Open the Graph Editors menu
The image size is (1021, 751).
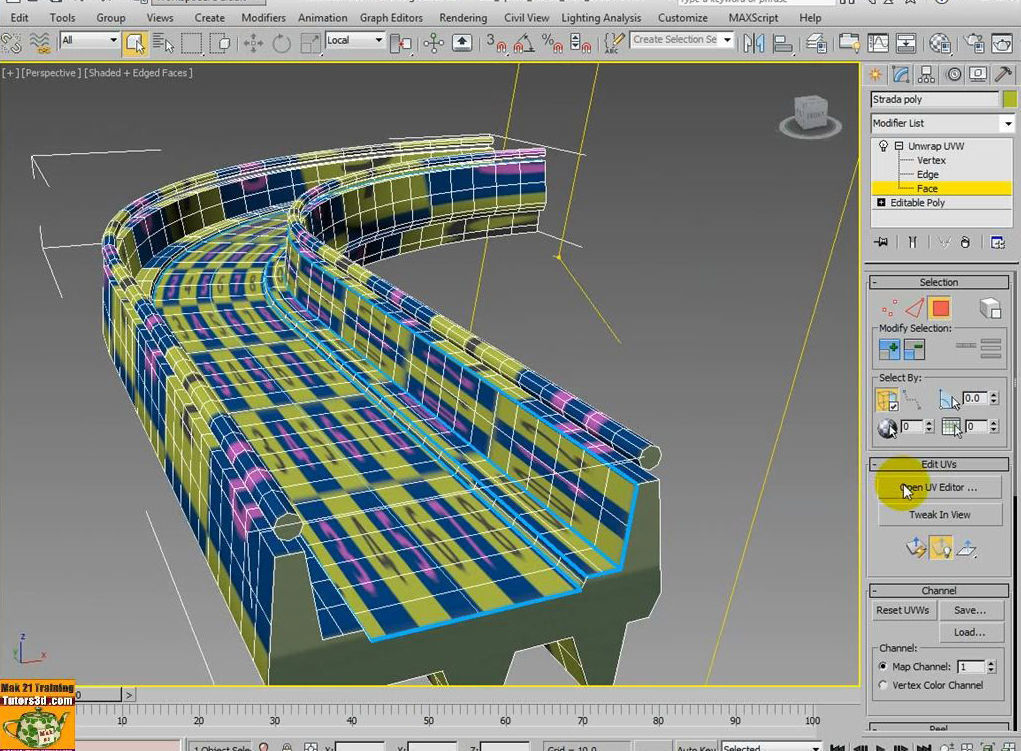[x=391, y=18]
